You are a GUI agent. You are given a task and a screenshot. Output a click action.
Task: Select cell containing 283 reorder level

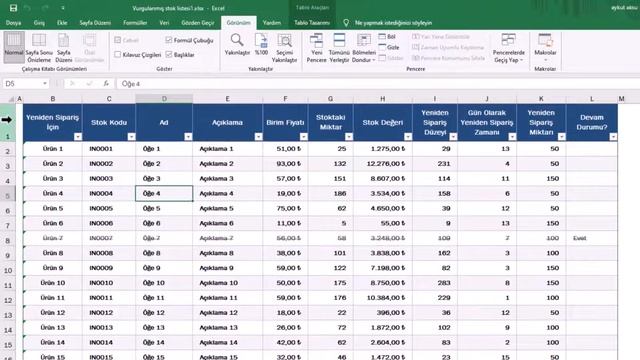[x=435, y=283]
